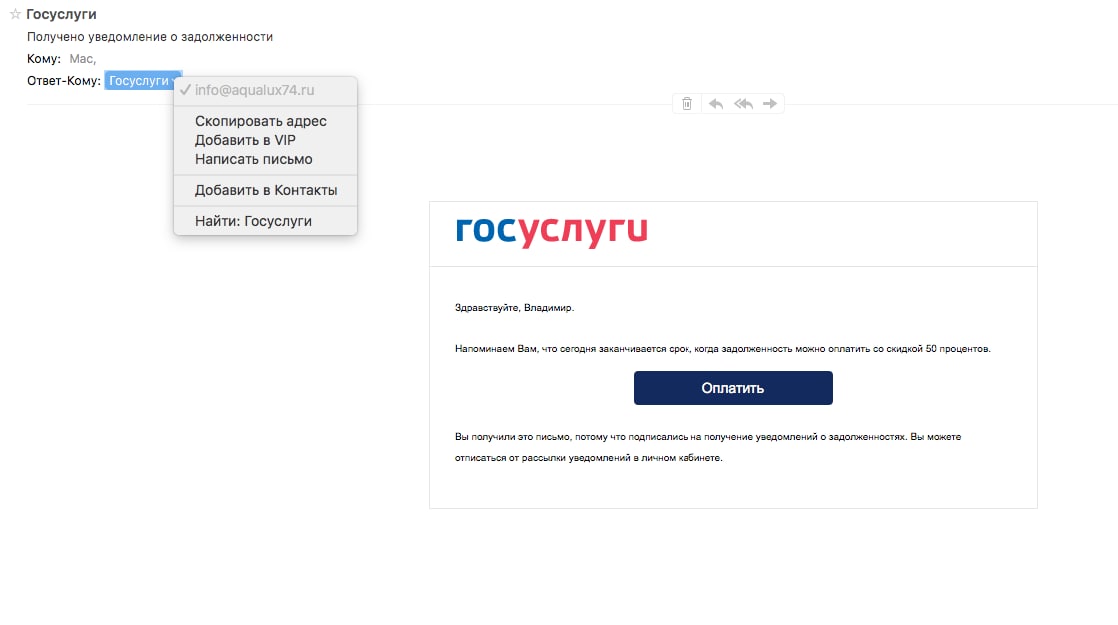Click the Кому: label

point(44,58)
